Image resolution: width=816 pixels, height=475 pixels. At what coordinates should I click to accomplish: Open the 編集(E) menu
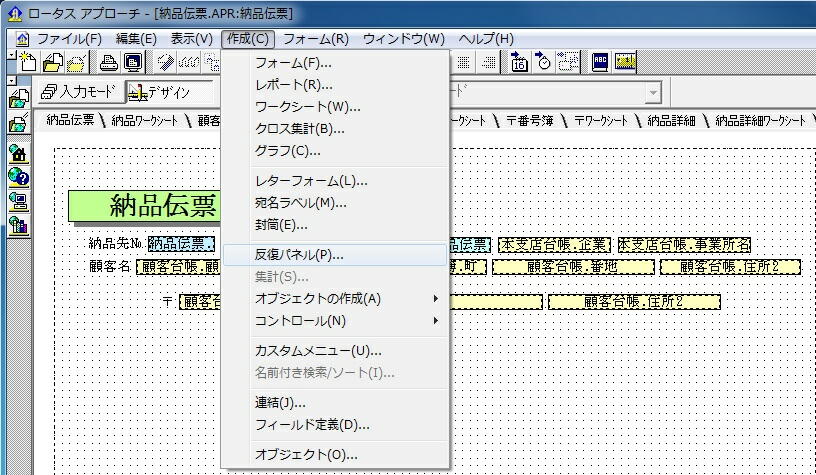(136, 39)
